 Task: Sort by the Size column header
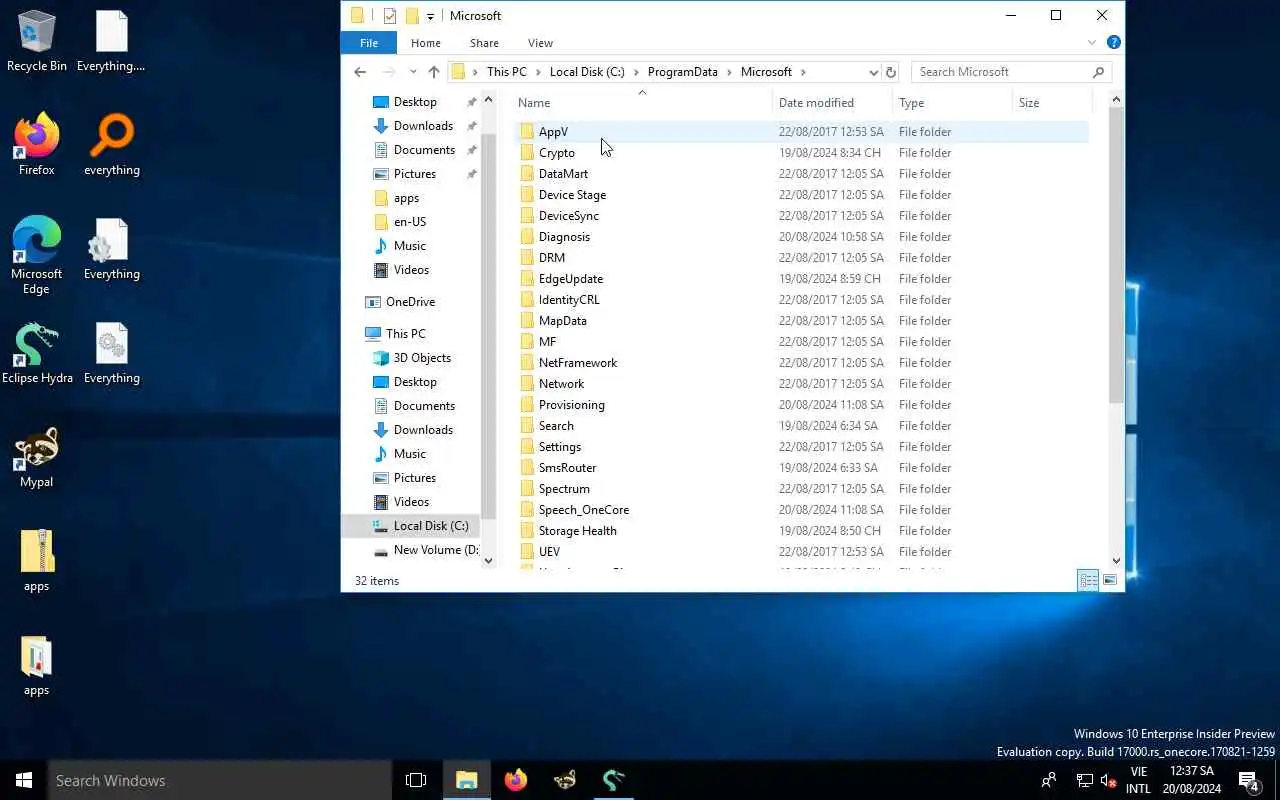[x=1050, y=103]
